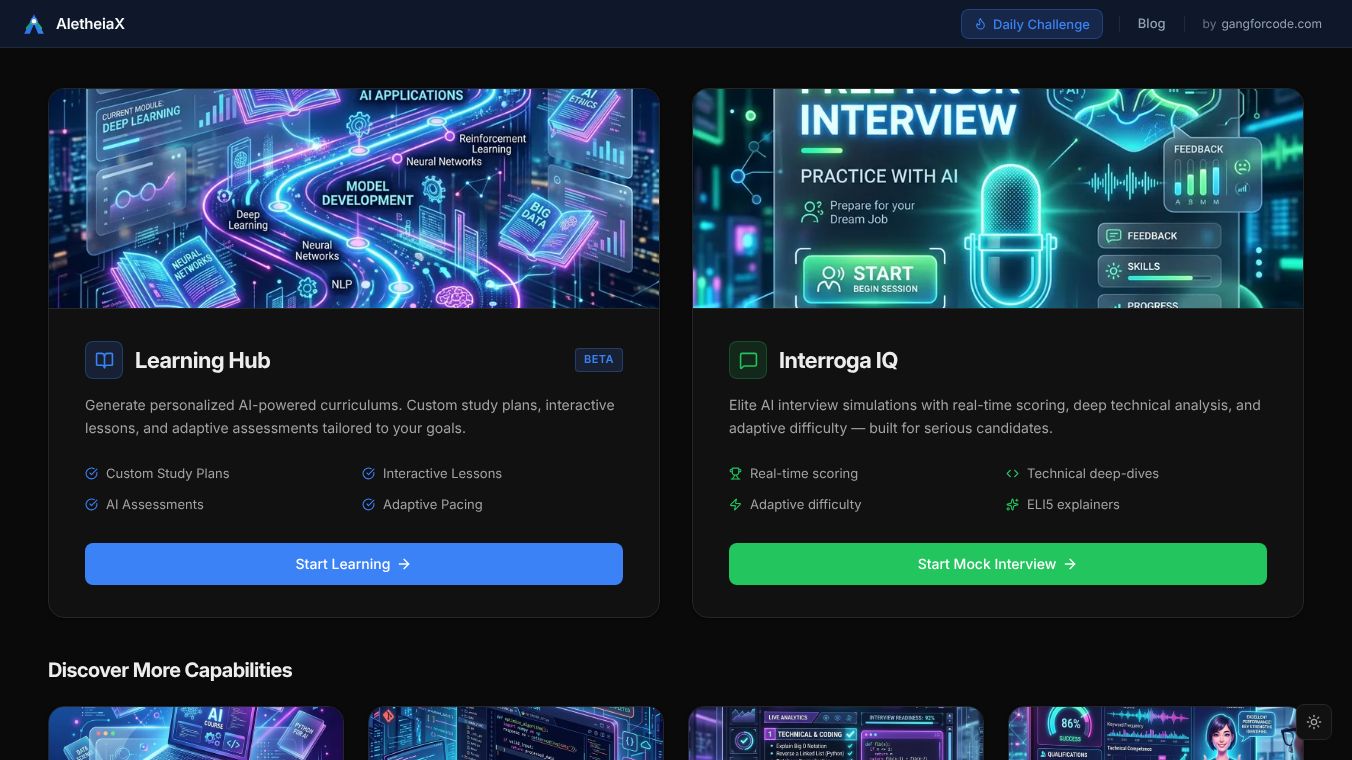Screen dimensions: 1352x760
Task: Click the AletheiaX logo icon
Action: click(34, 24)
